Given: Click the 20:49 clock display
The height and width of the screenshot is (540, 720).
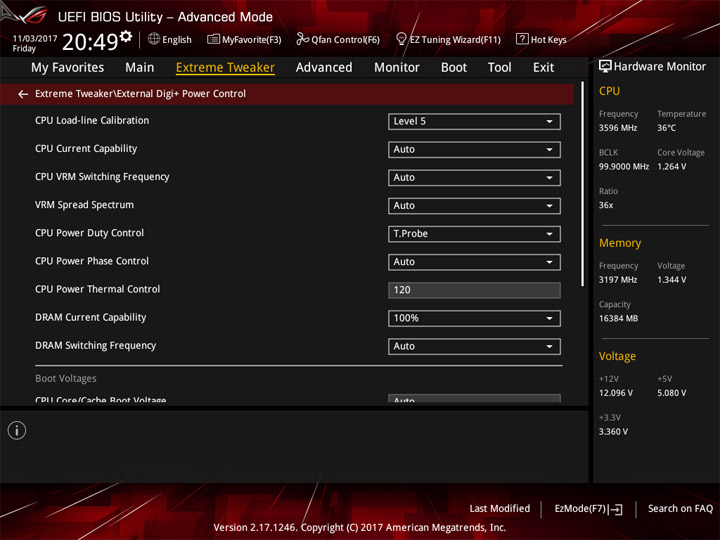Looking at the screenshot, I should coord(90,42).
